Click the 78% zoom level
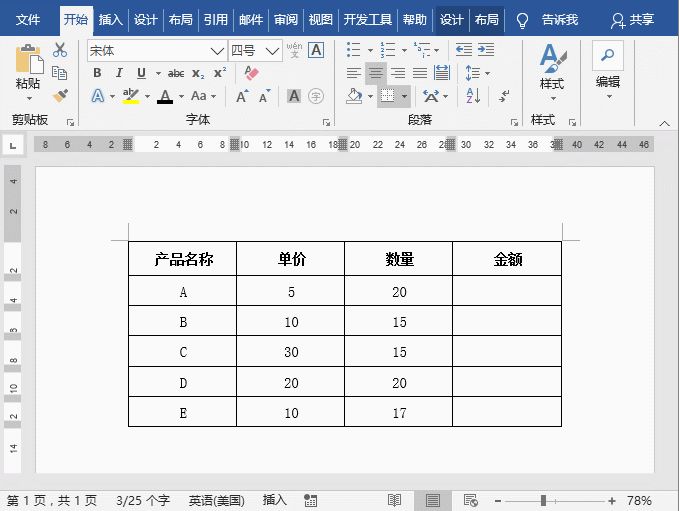 pyautogui.click(x=639, y=501)
